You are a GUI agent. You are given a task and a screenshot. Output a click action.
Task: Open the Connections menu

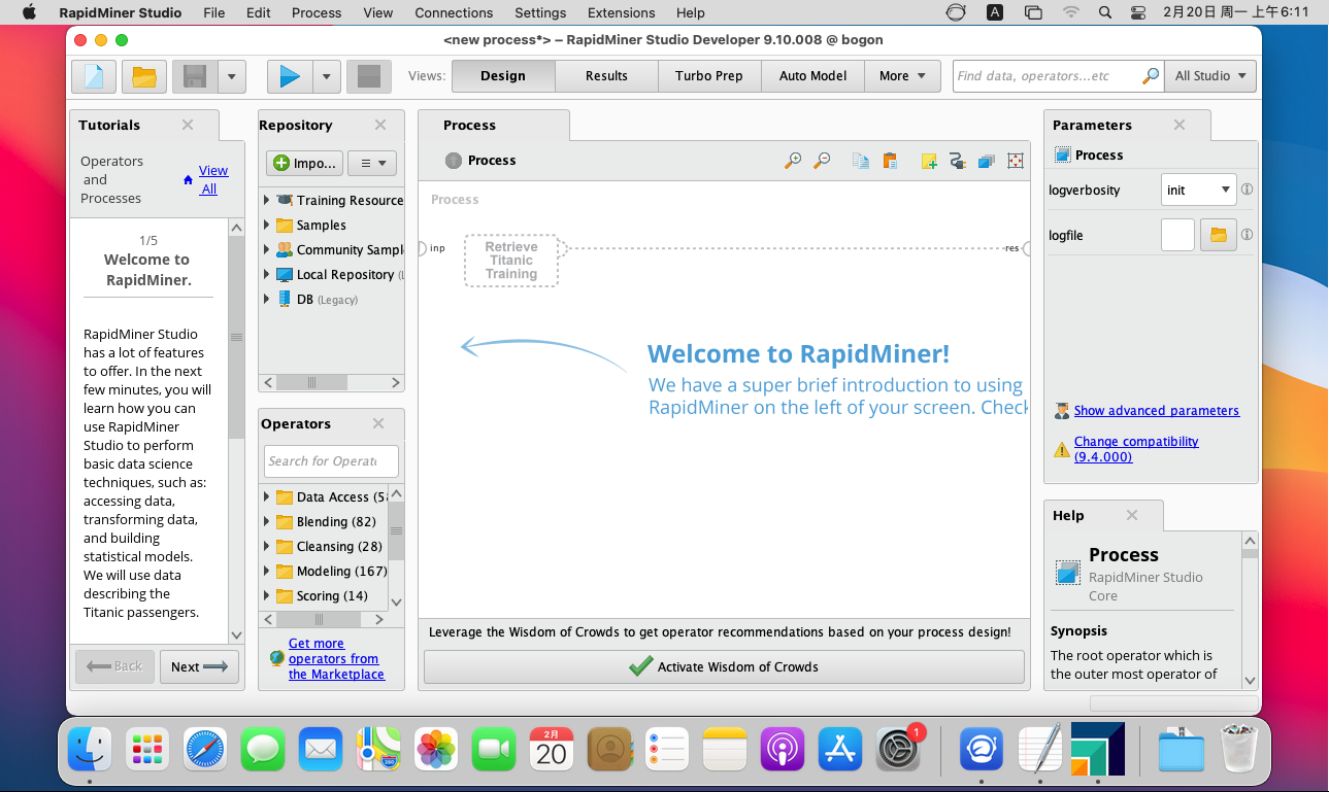(454, 13)
